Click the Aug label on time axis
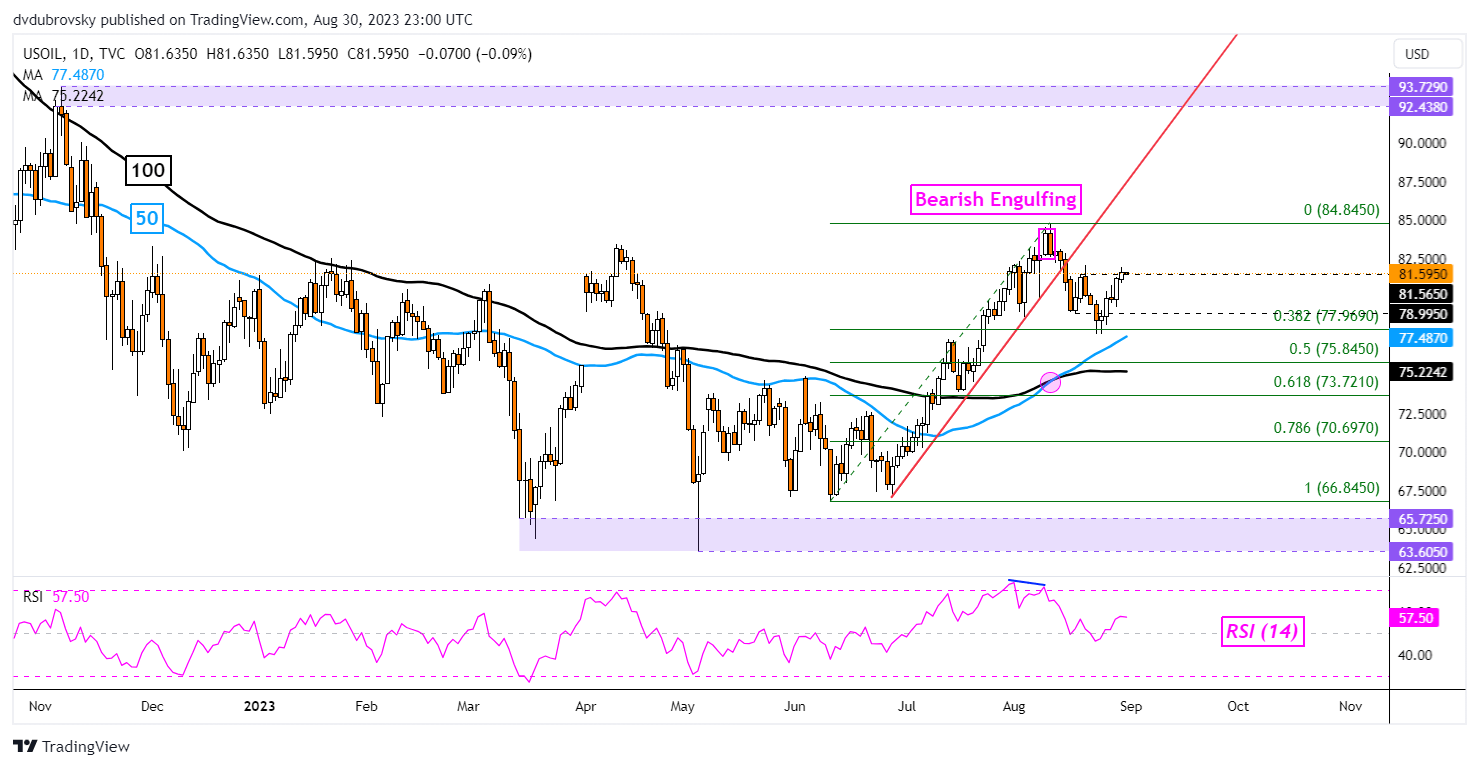The width and height of the screenshot is (1479, 768). click(1014, 706)
